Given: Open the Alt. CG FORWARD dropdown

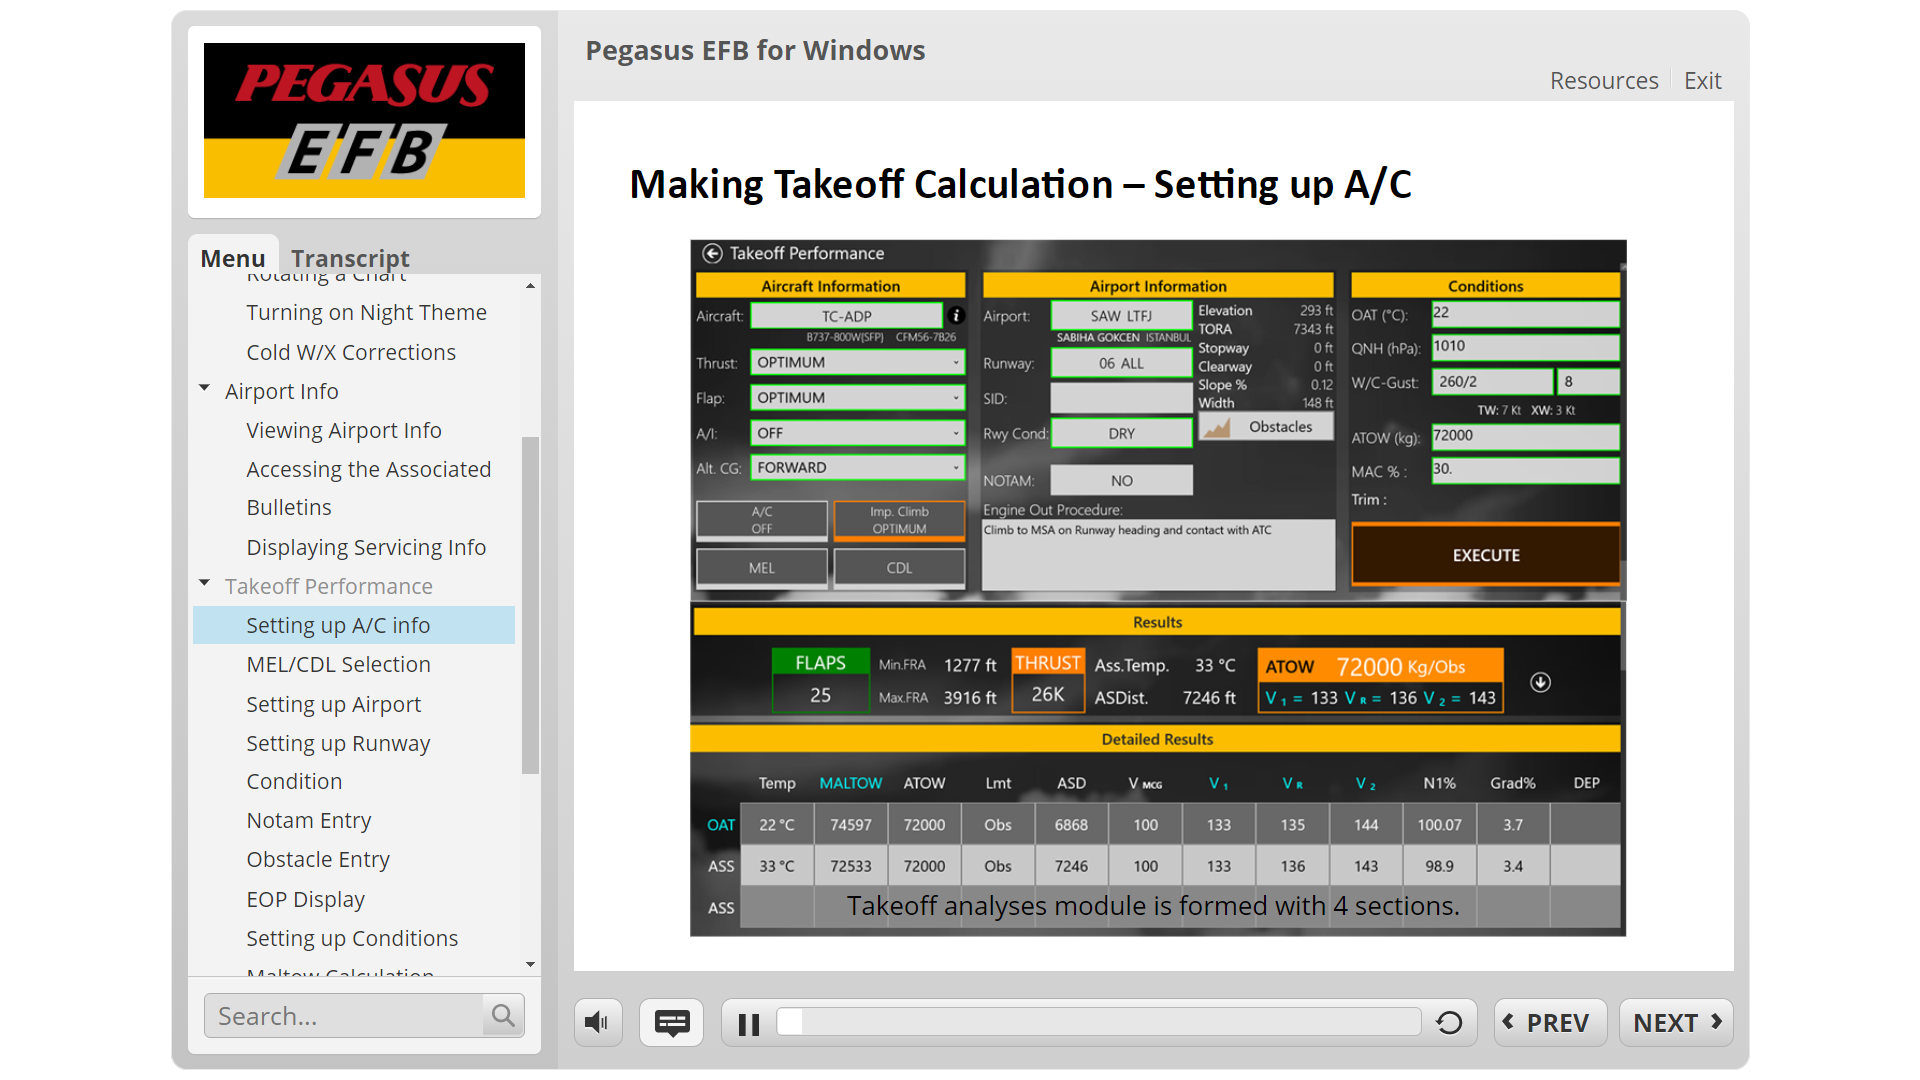Looking at the screenshot, I should (858, 467).
